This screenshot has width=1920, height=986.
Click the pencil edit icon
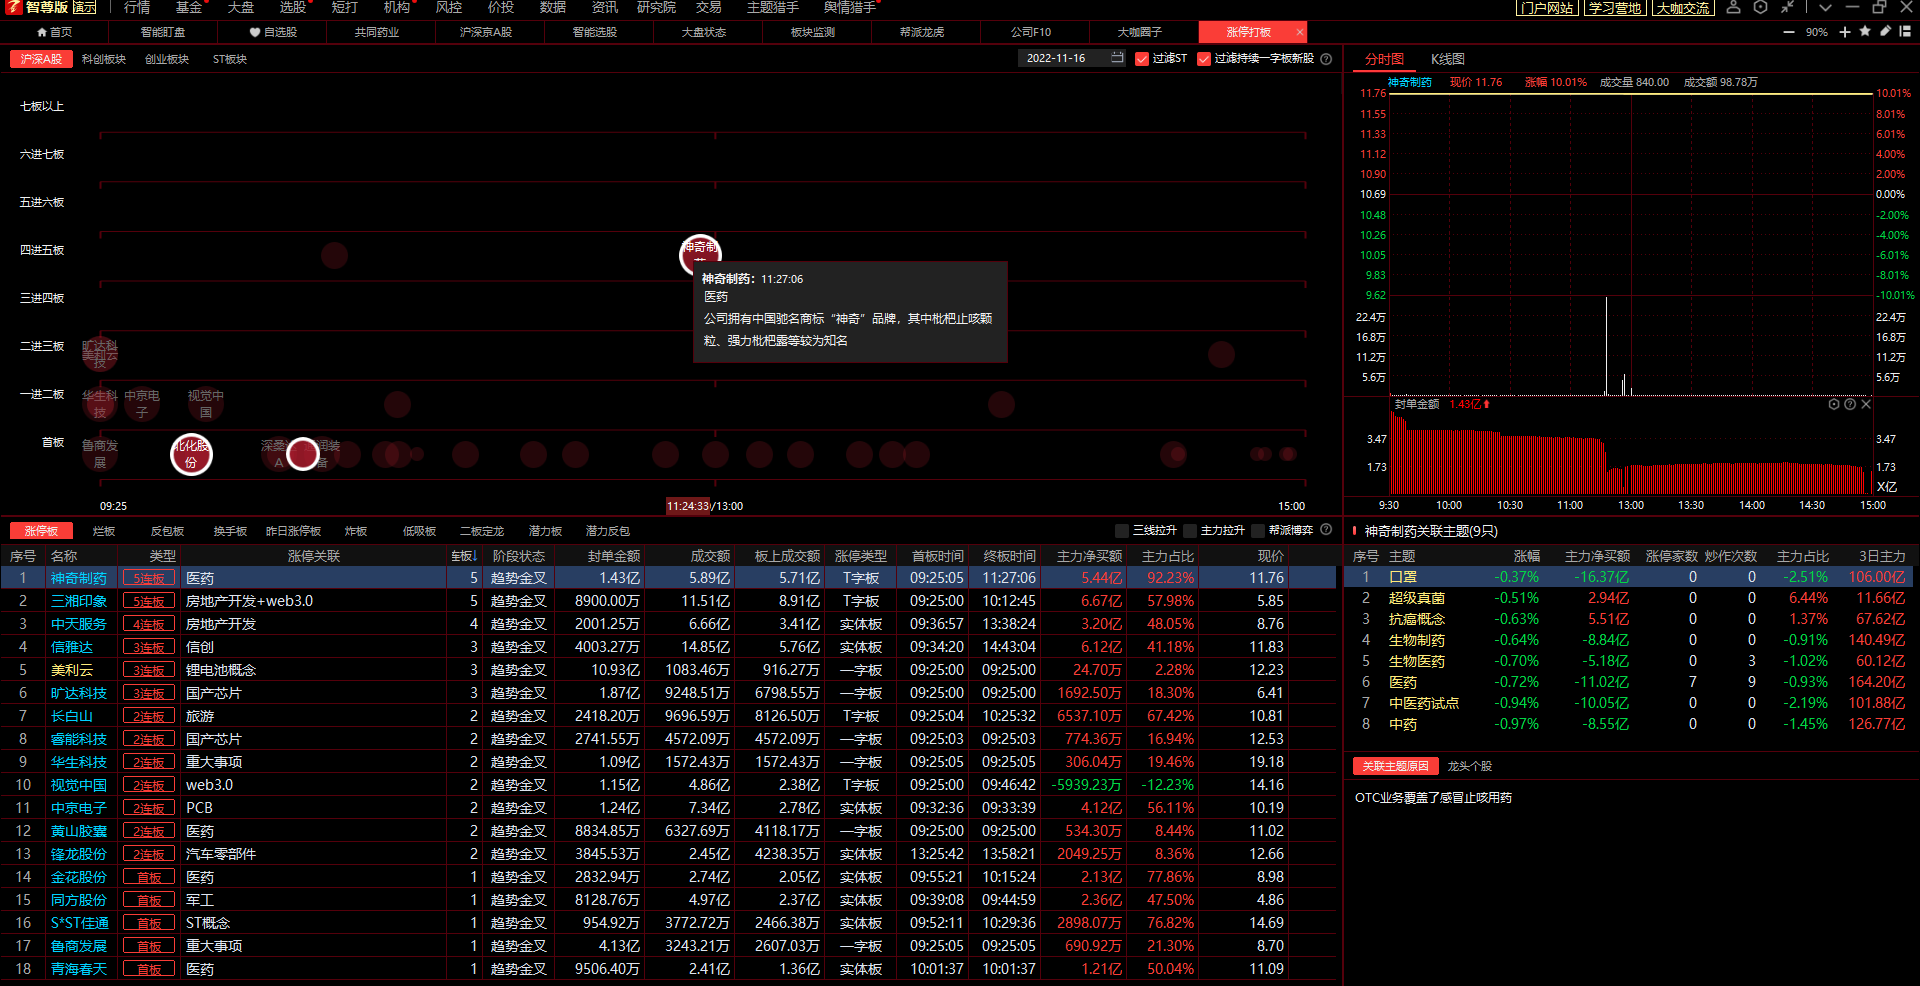[x=1885, y=32]
